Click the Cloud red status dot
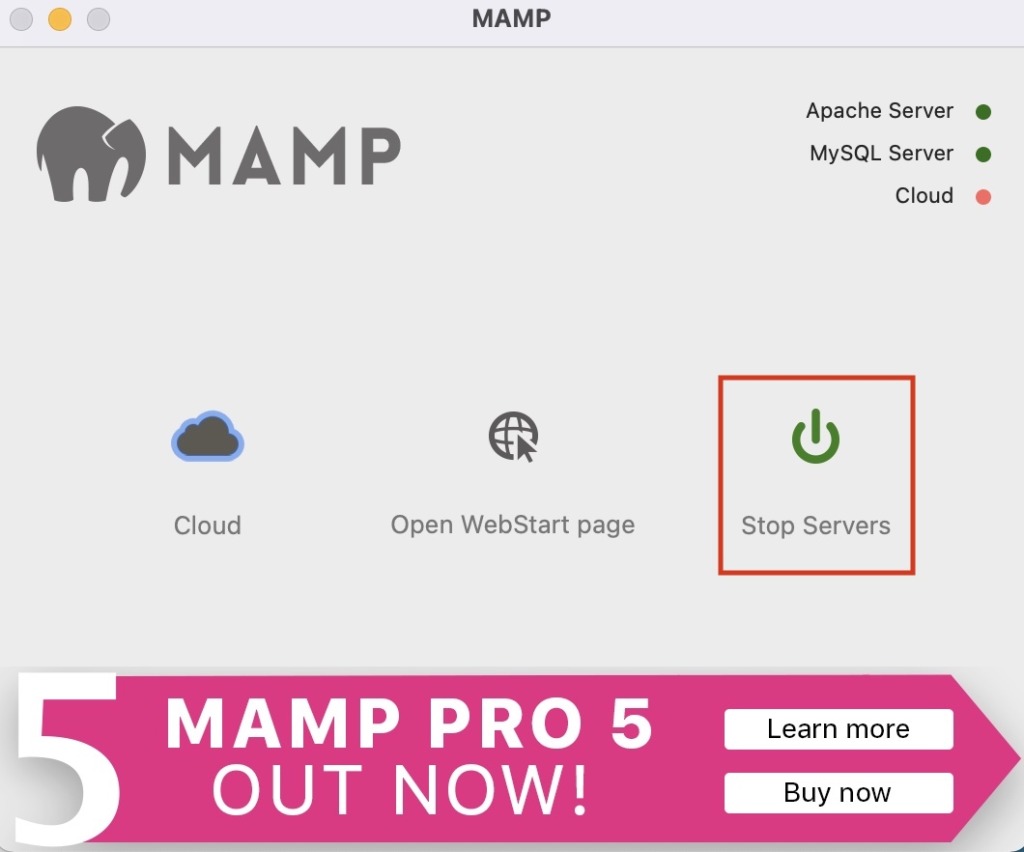 tap(983, 197)
